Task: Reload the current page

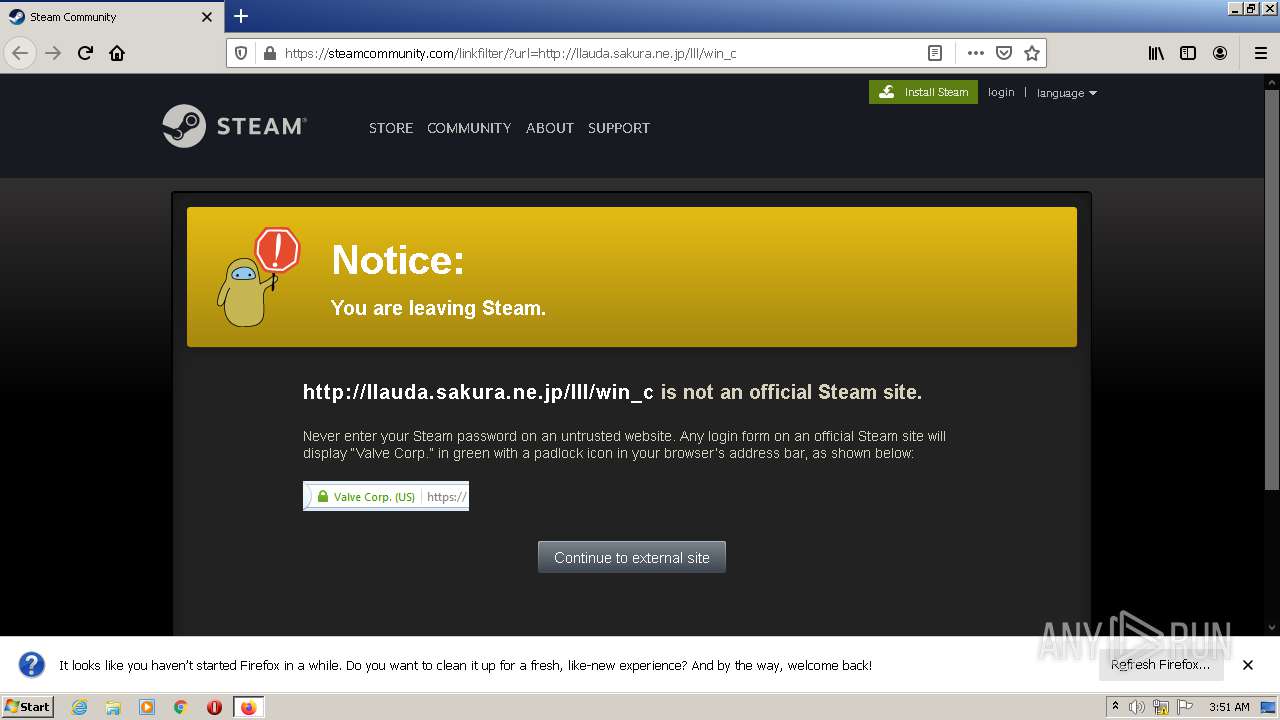Action: (x=85, y=53)
